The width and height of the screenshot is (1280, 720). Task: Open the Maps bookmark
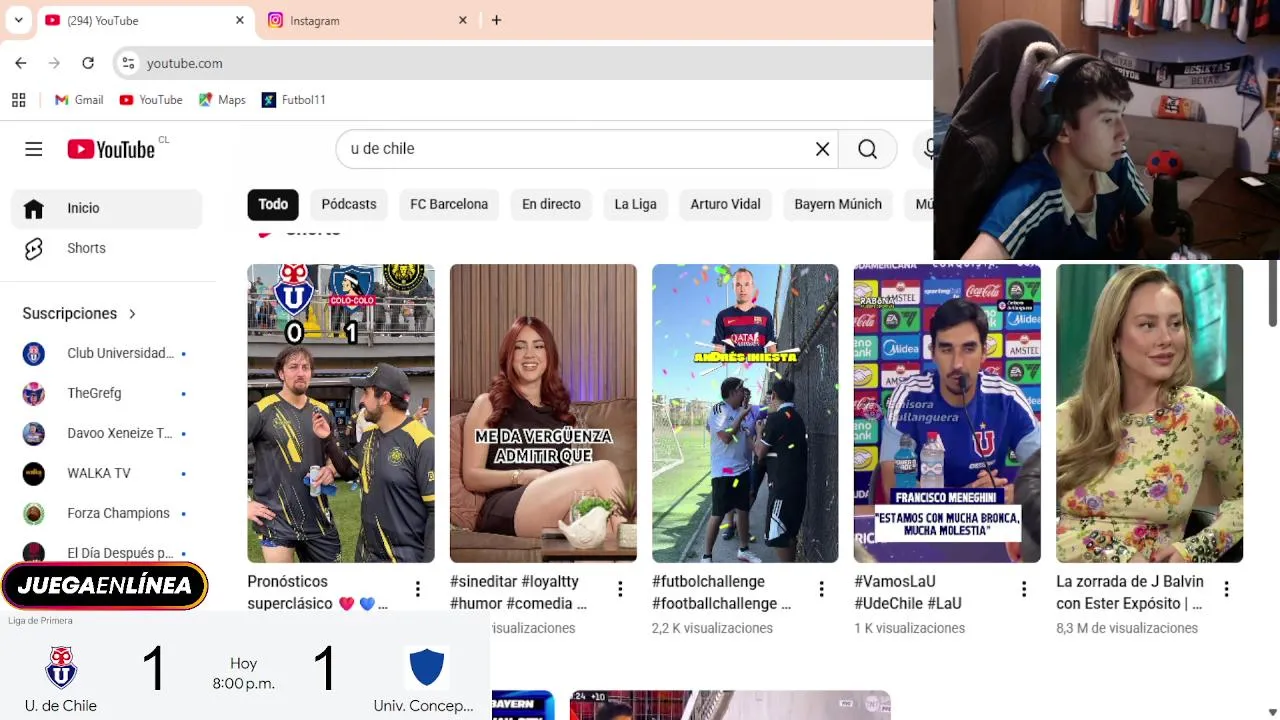click(x=222, y=100)
